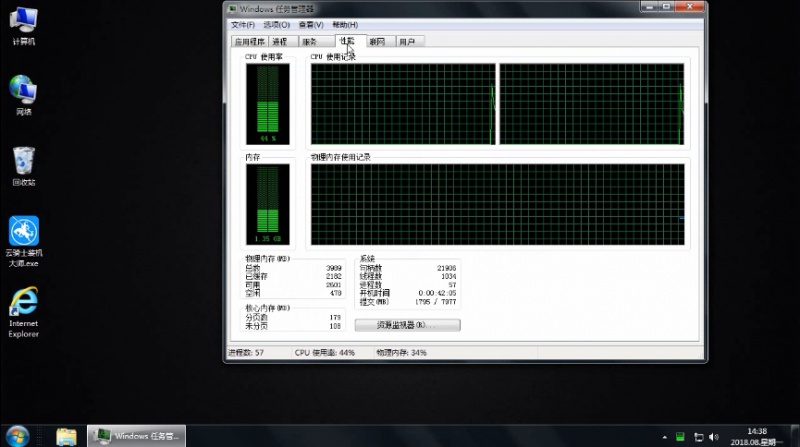
Task: Click the 内存 usage gauge
Action: click(x=268, y=204)
